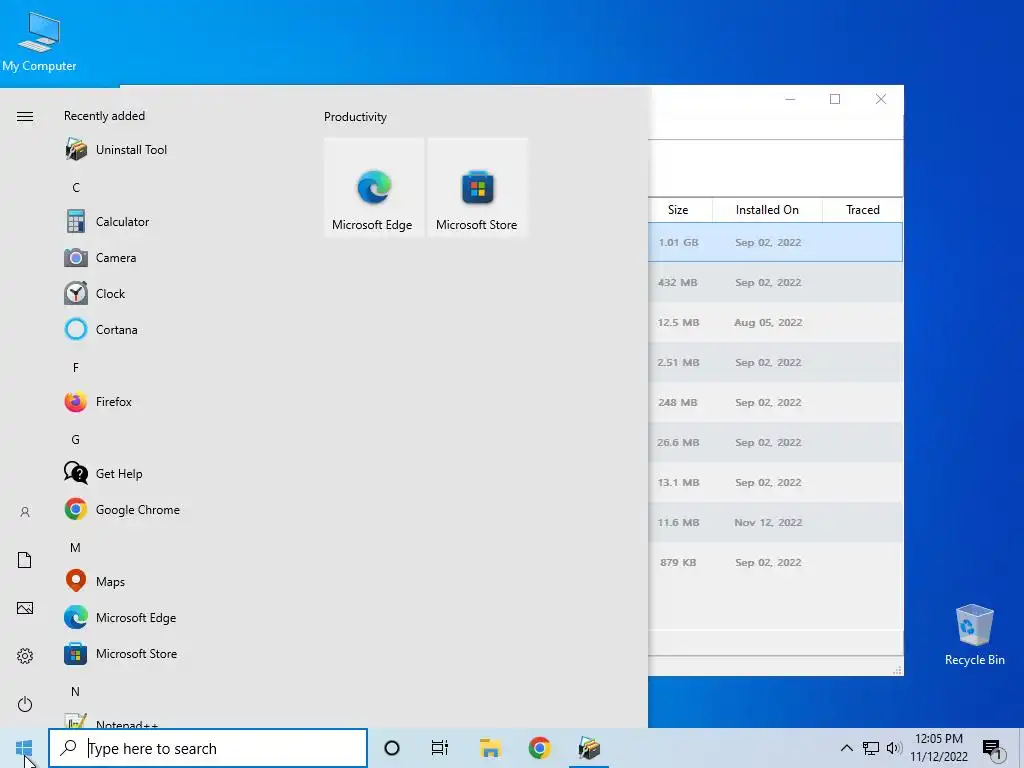Sort by the Installed On column header
The image size is (1024, 768).
[x=767, y=210]
